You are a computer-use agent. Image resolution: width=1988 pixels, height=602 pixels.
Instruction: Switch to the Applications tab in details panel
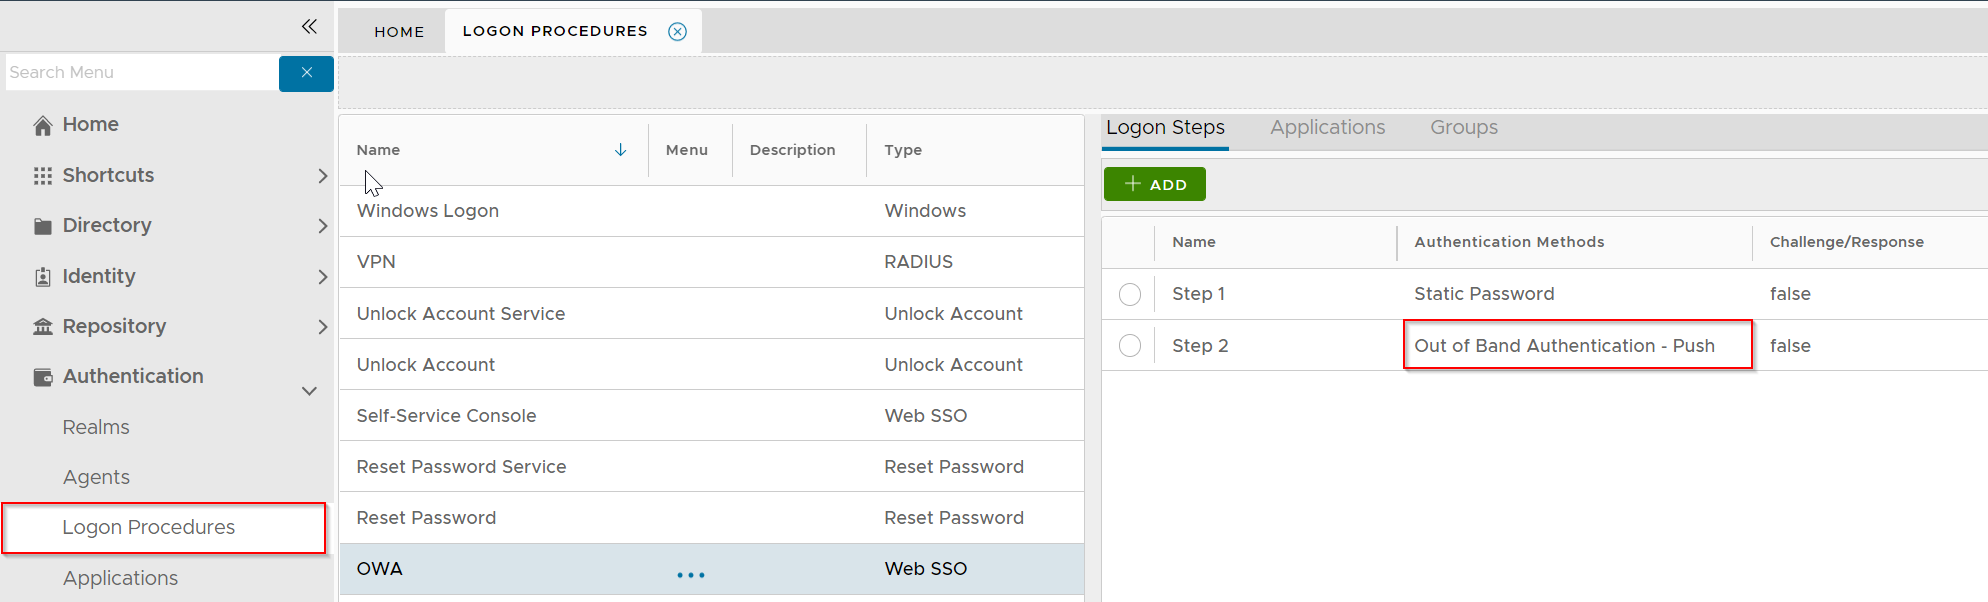[1327, 128]
